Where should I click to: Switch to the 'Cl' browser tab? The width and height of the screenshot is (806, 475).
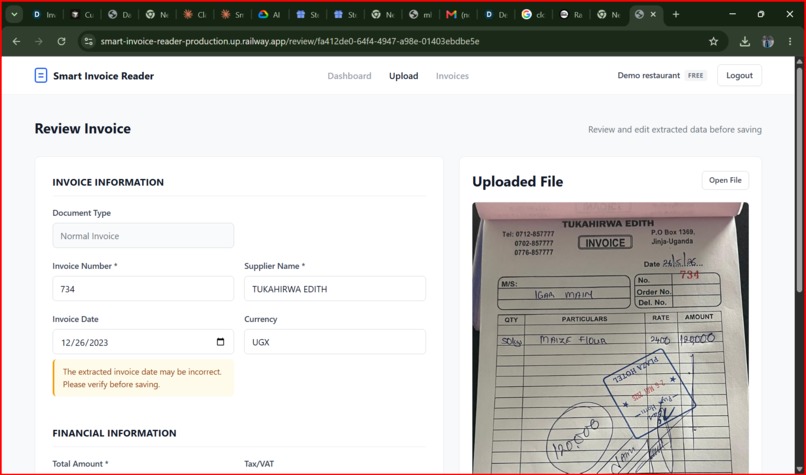tap(194, 14)
